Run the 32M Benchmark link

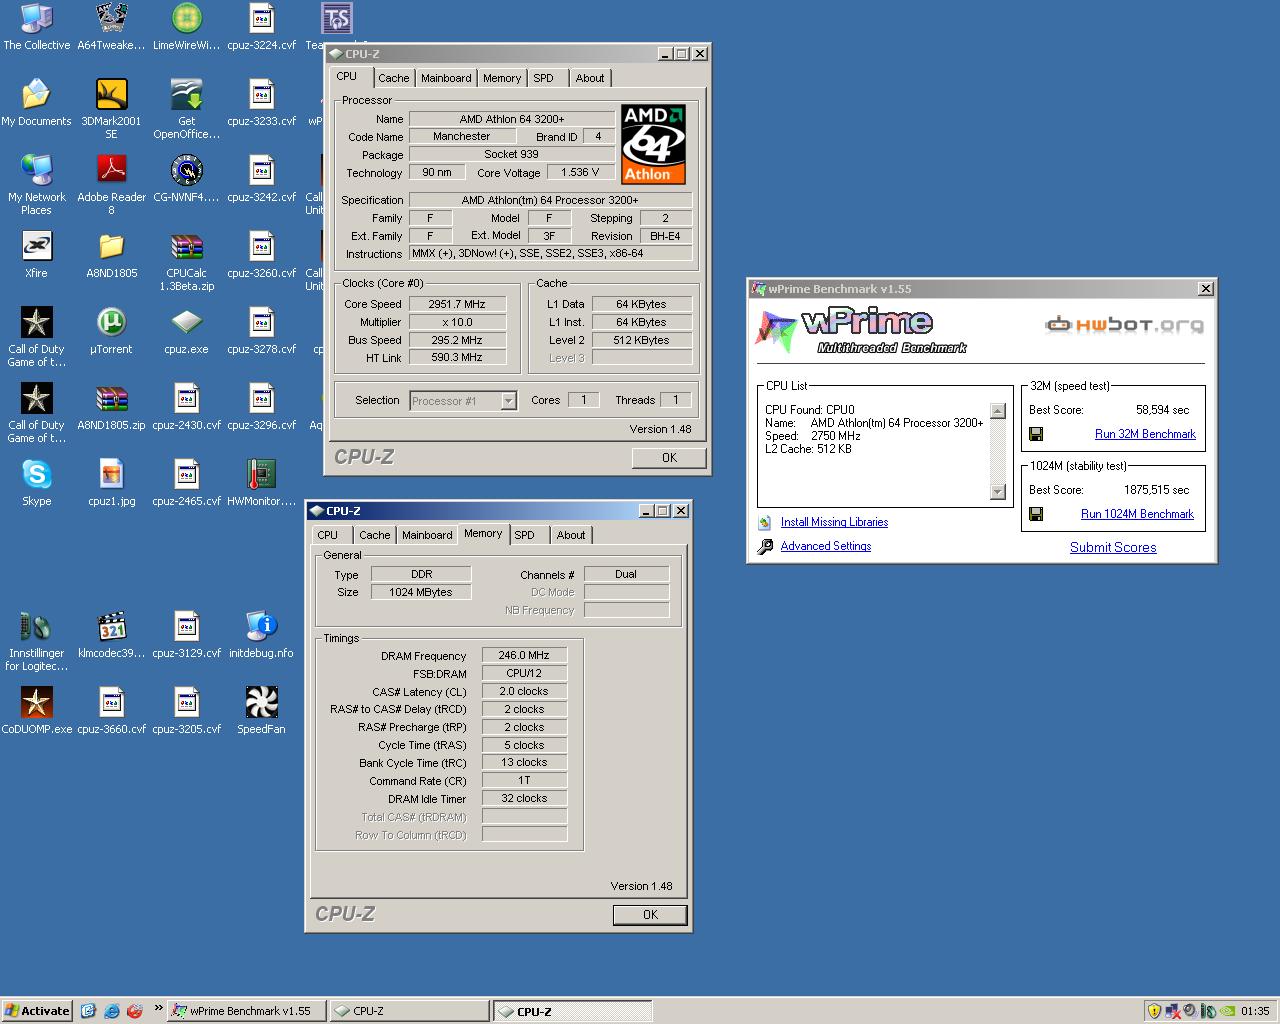1145,434
